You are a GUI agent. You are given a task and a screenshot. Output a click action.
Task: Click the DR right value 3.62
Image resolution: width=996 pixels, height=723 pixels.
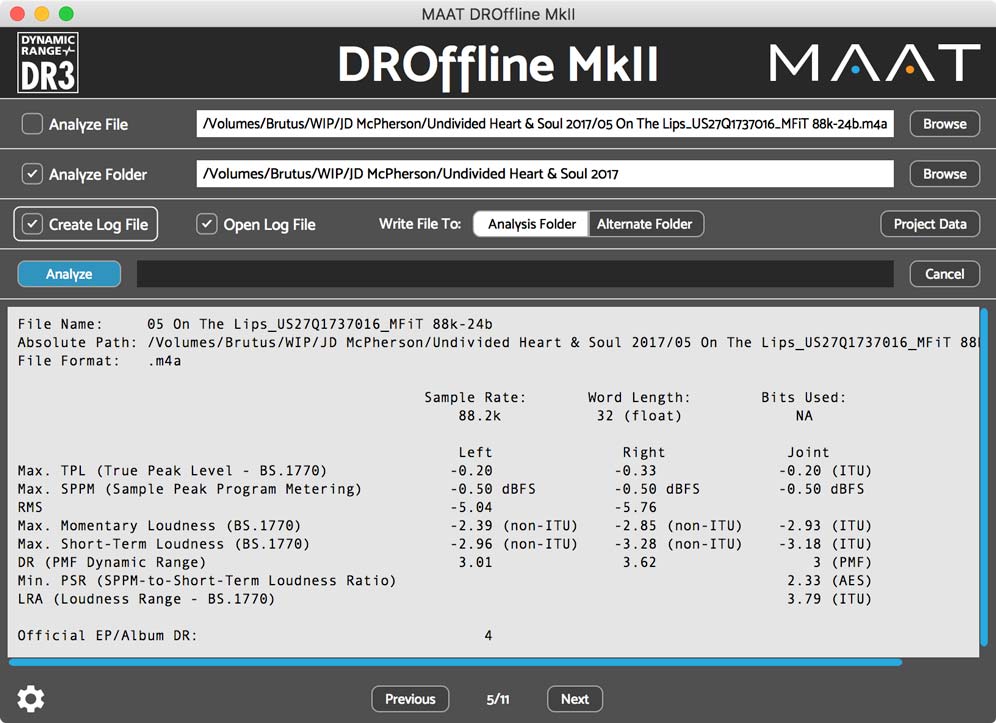pyautogui.click(x=639, y=562)
